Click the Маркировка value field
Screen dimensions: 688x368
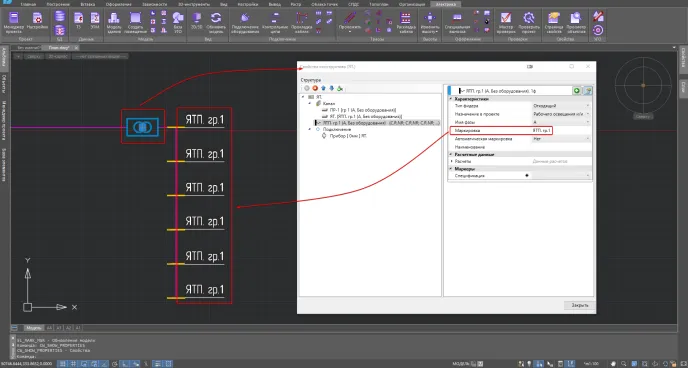(x=541, y=130)
